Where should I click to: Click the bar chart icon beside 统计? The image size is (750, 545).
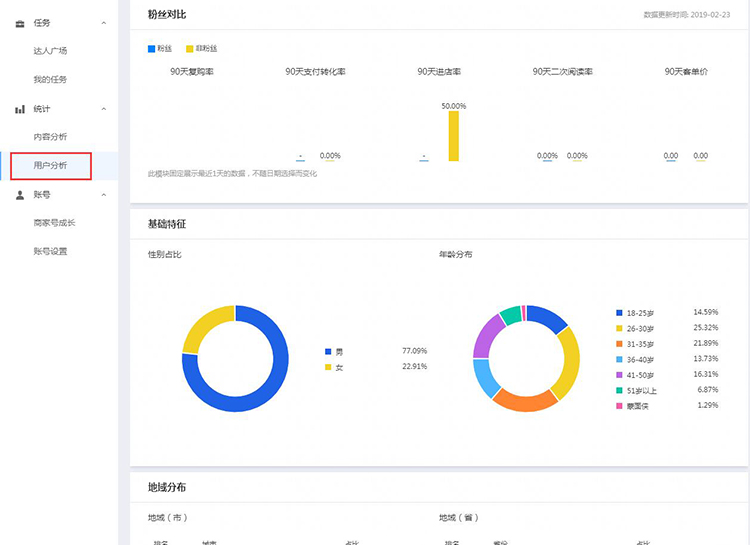point(20,109)
